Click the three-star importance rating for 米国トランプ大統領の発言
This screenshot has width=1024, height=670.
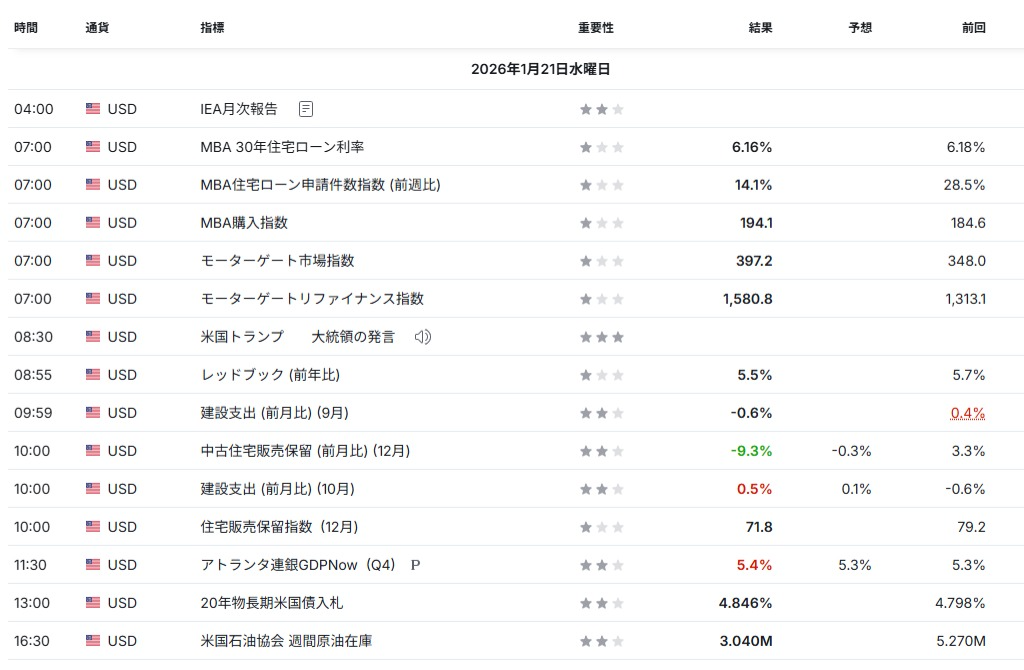click(601, 337)
